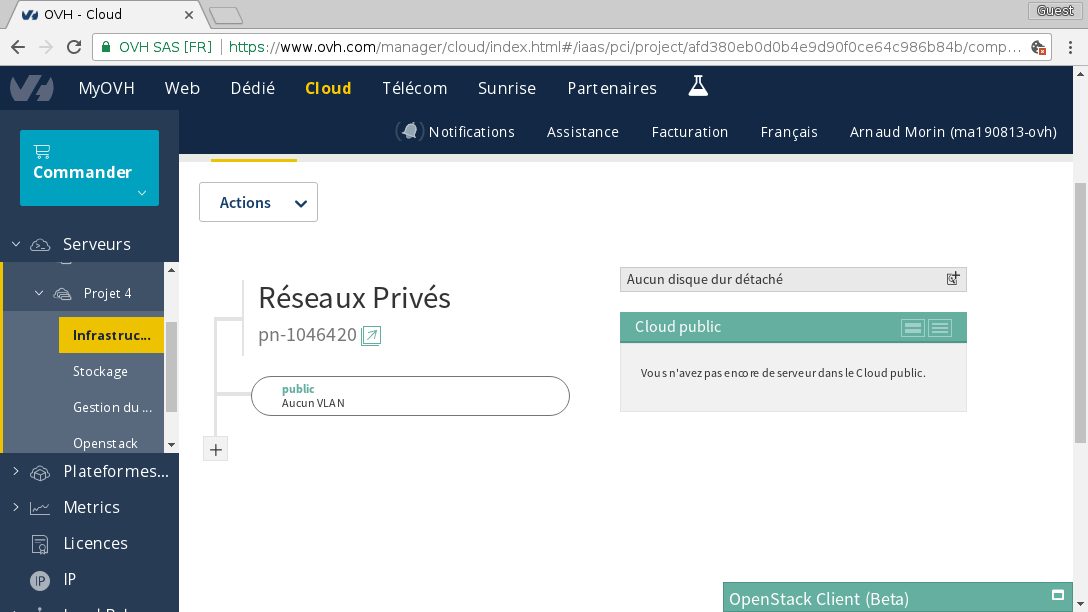Click the Aucun disque dur détaché bar

[793, 279]
